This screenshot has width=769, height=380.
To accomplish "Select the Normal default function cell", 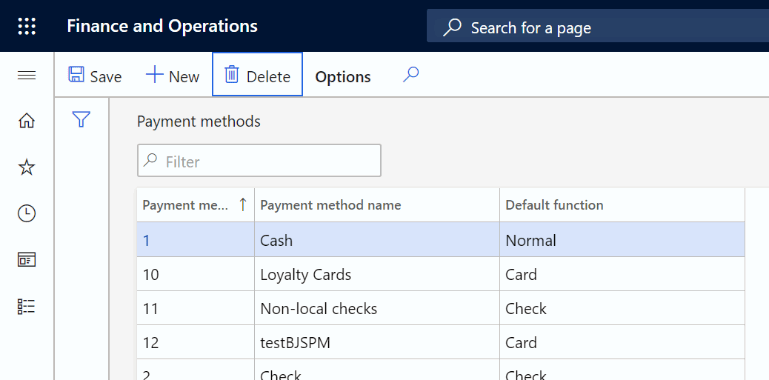I will pos(622,240).
